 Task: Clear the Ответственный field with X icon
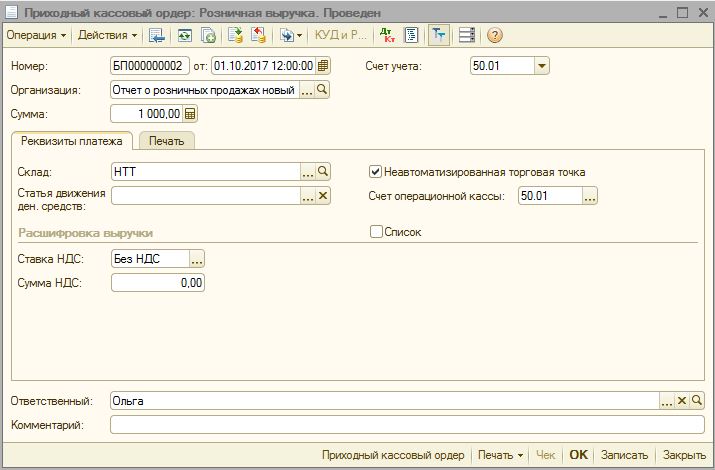click(682, 401)
